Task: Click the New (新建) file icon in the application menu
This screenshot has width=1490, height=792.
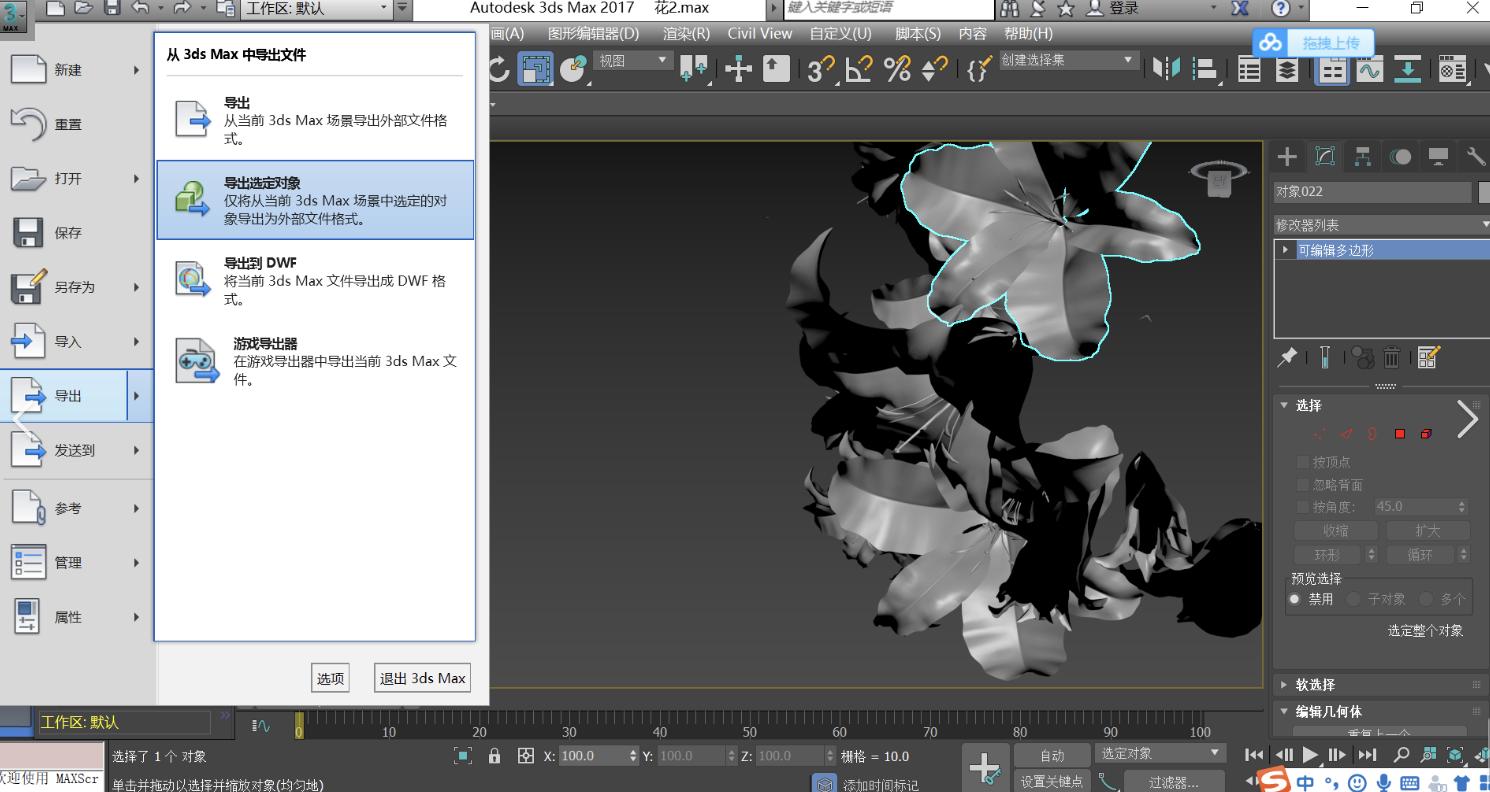Action: coord(28,70)
